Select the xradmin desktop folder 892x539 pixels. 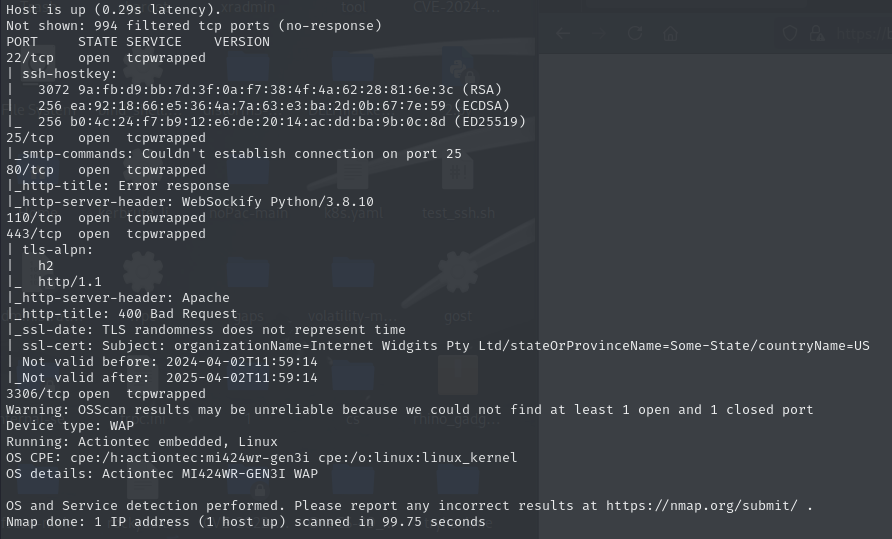[x=247, y=7]
